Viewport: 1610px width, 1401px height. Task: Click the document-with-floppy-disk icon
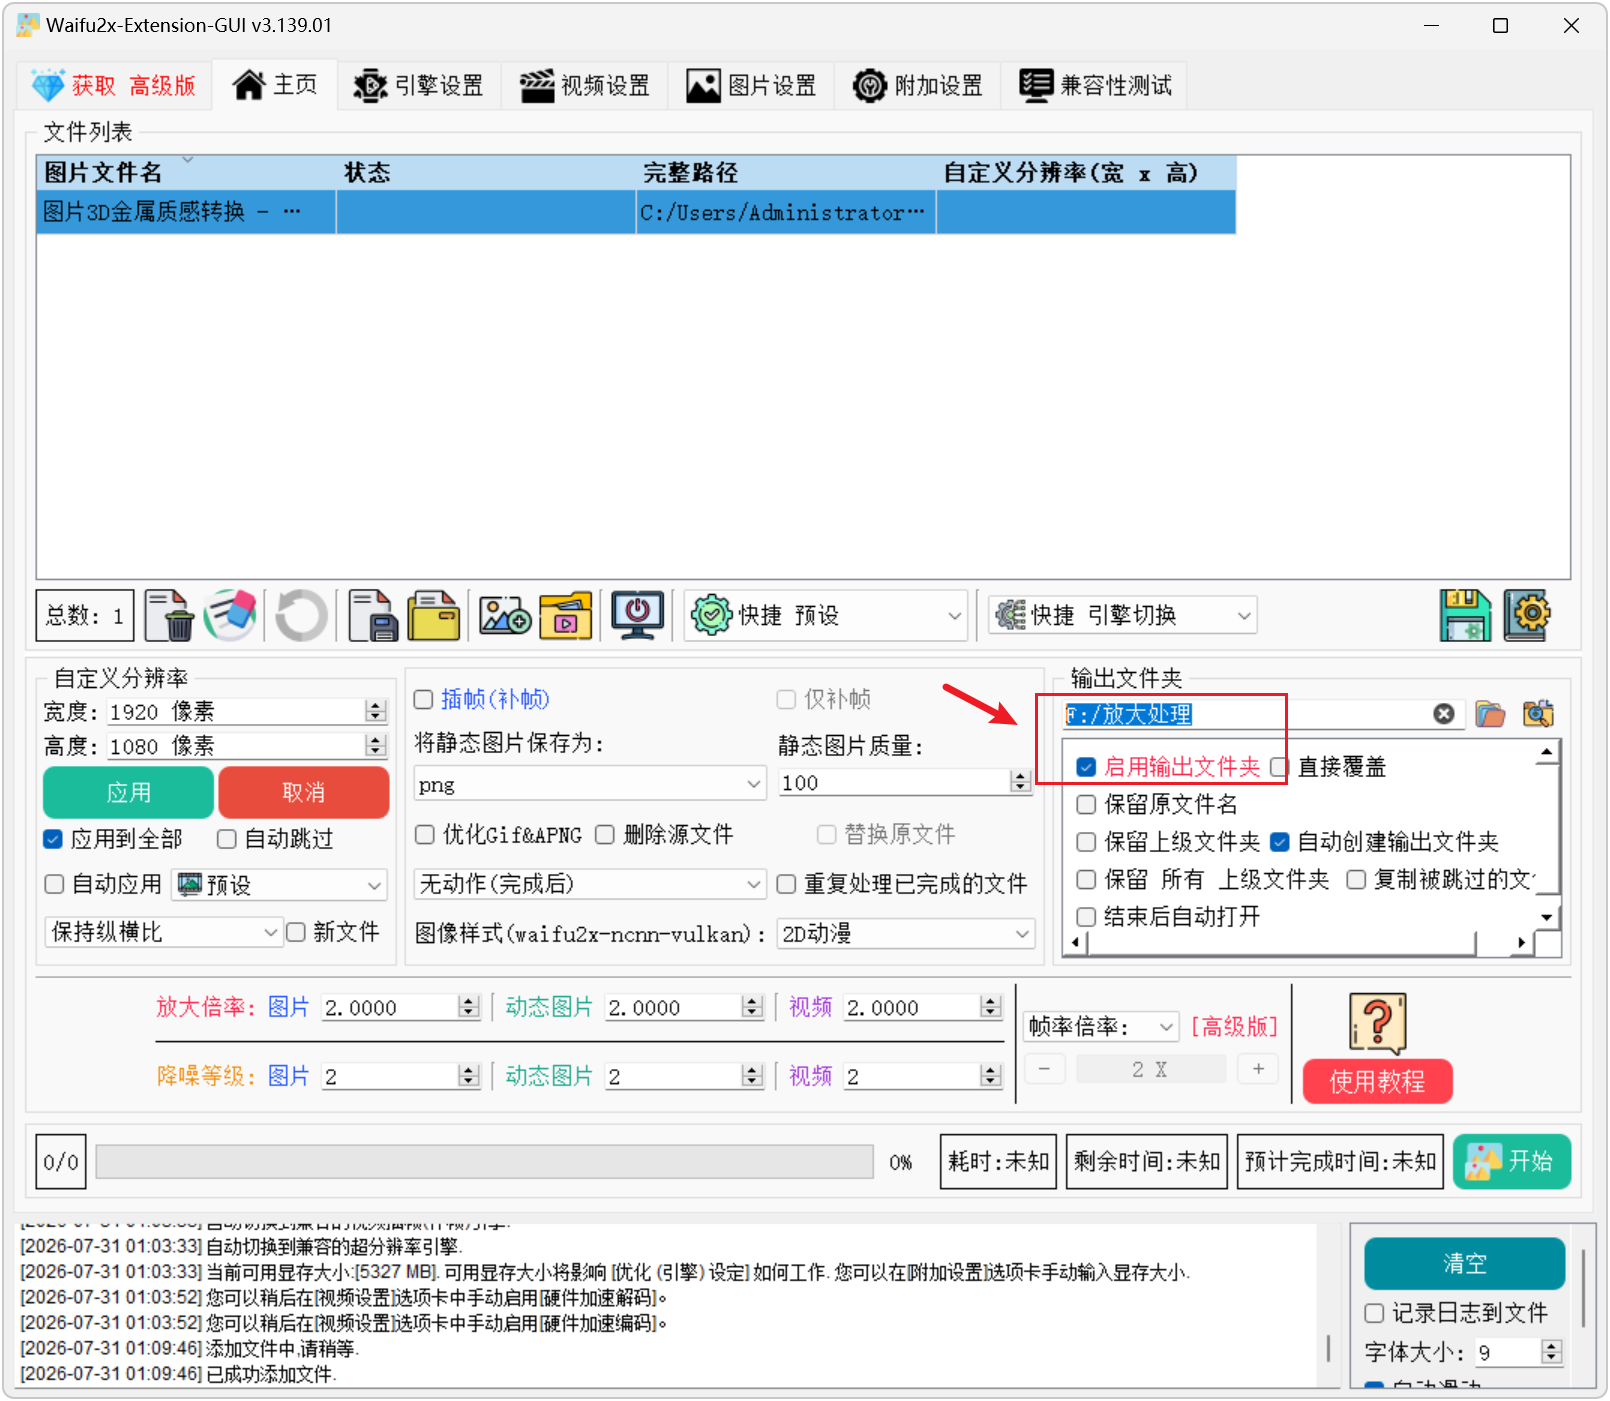coord(373,615)
